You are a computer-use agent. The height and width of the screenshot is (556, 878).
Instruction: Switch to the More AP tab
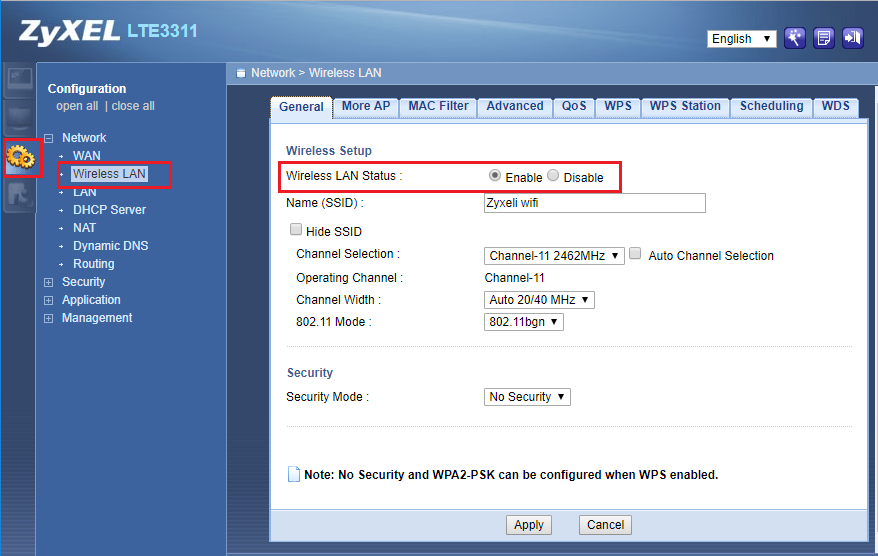[366, 106]
